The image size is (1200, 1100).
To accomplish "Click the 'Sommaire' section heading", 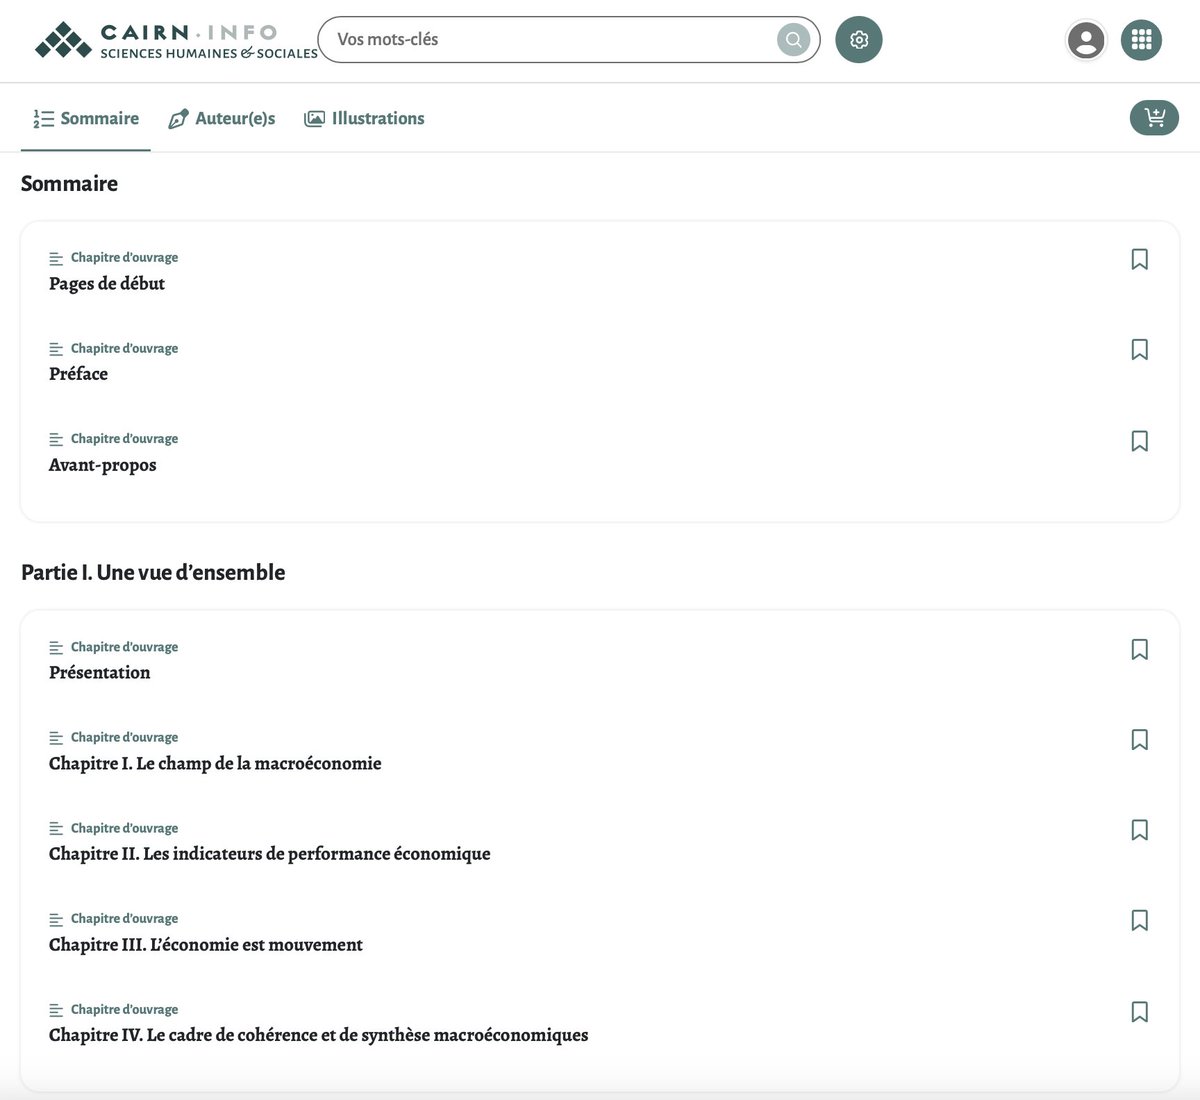I will point(69,183).
